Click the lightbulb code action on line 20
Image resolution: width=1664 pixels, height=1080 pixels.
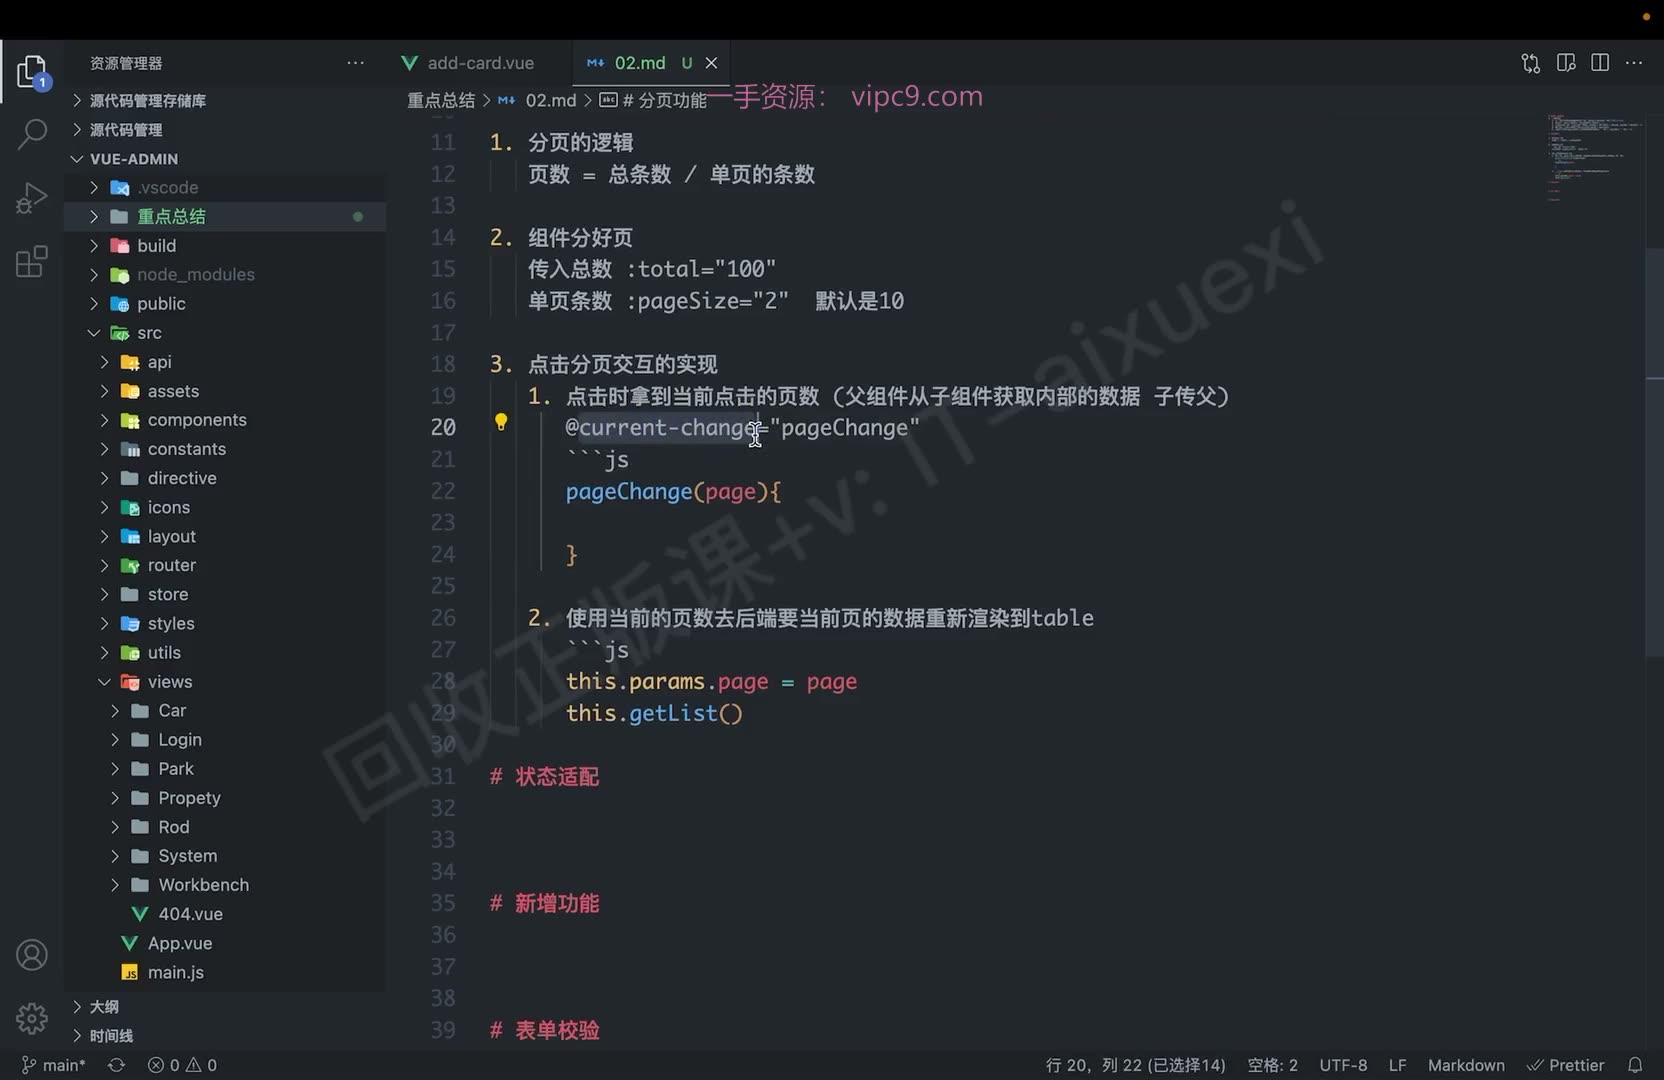coord(501,422)
